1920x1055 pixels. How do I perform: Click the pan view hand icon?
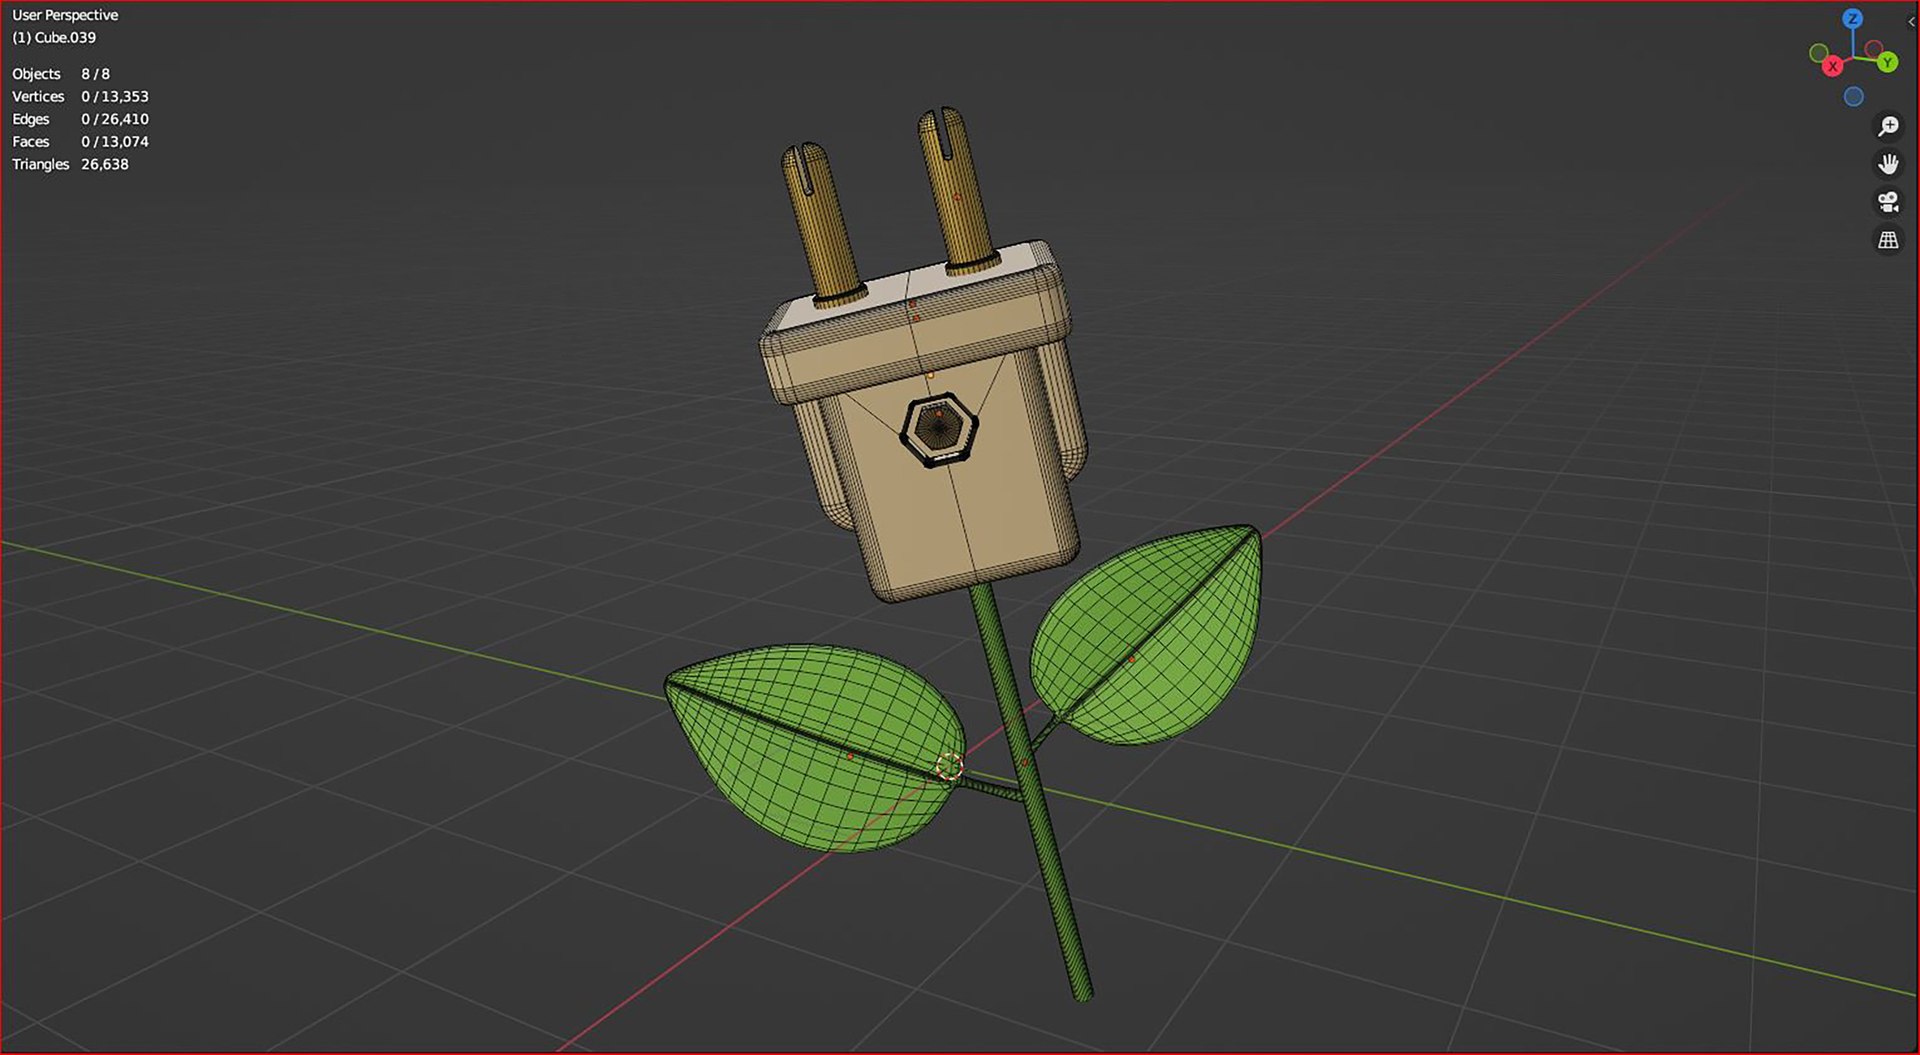(1888, 164)
